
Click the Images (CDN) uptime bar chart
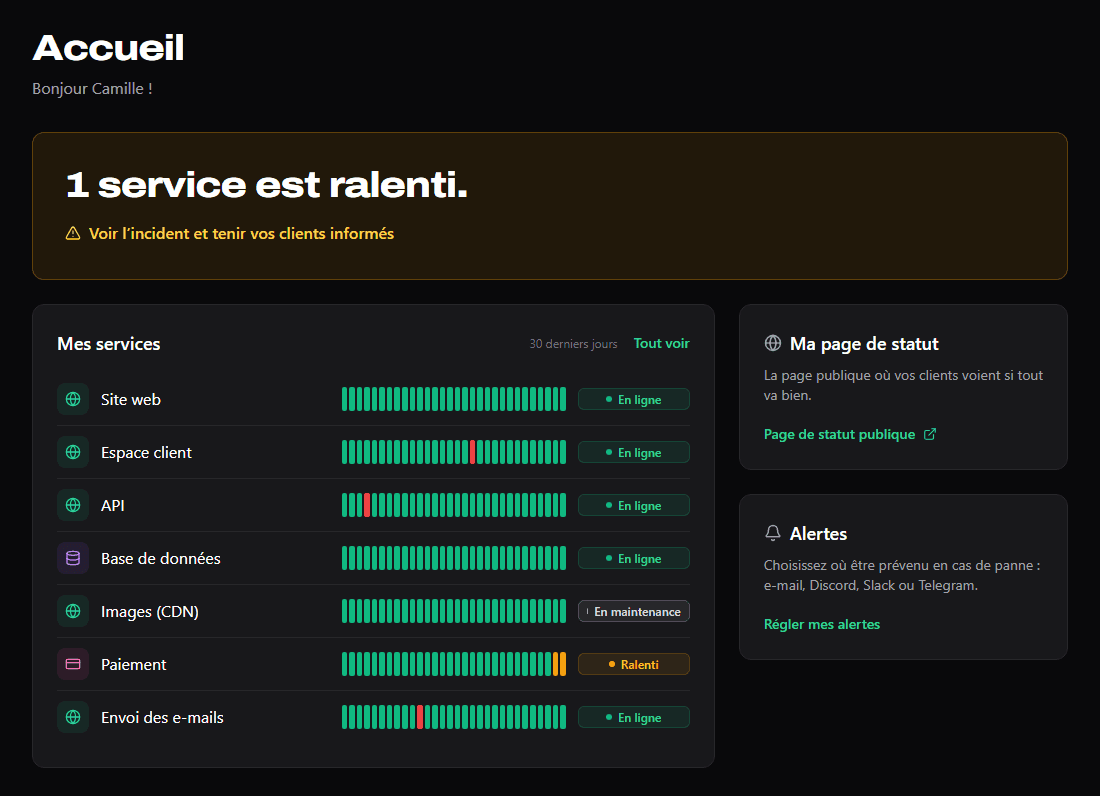(x=454, y=611)
